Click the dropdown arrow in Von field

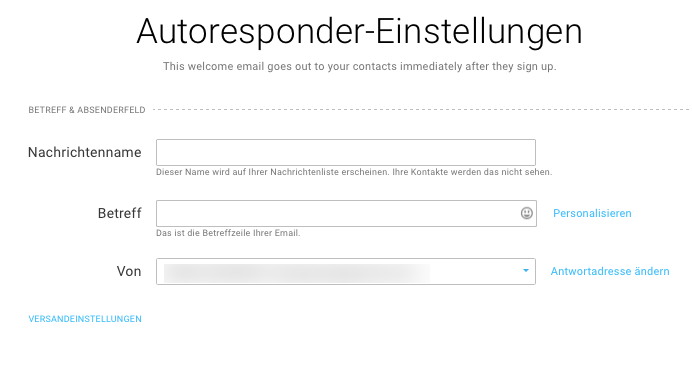(526, 271)
